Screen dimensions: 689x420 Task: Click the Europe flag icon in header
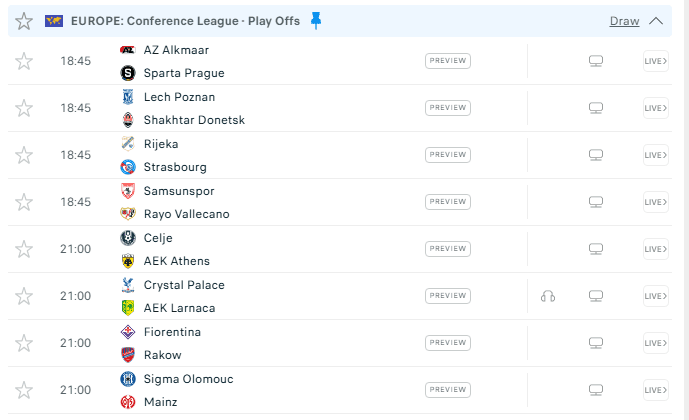[55, 21]
